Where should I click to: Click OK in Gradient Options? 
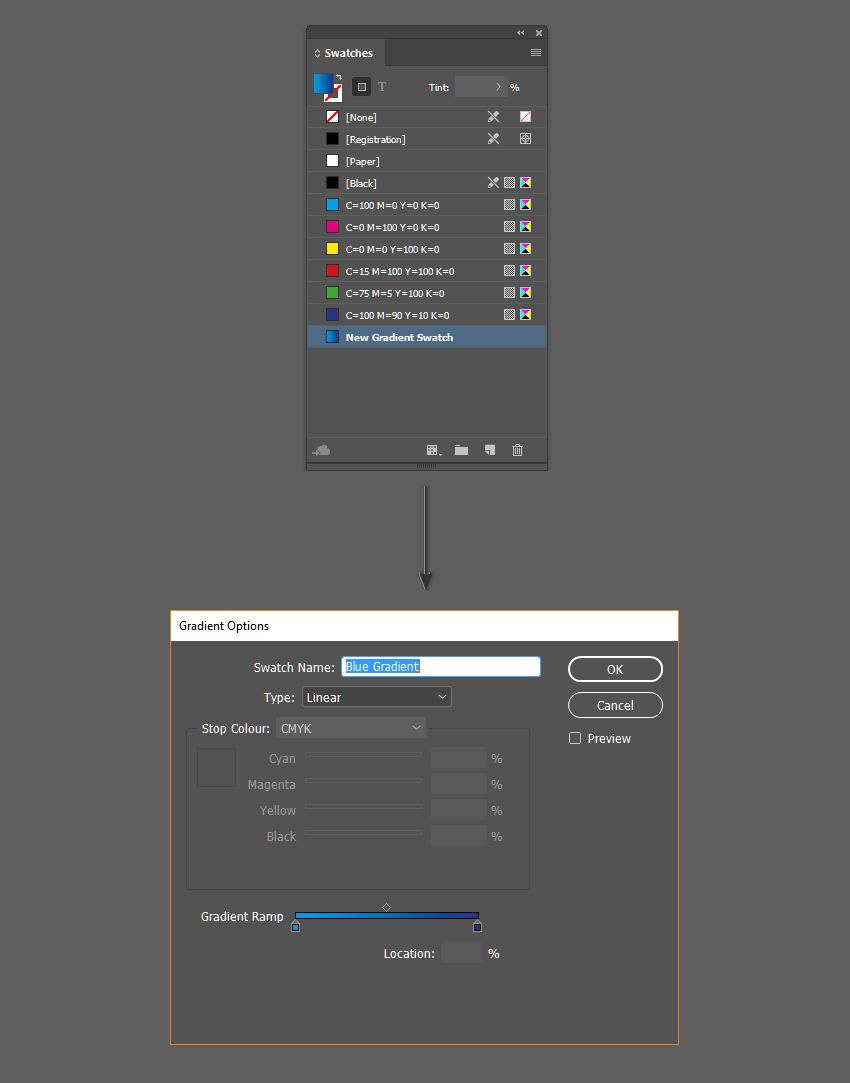tap(615, 669)
